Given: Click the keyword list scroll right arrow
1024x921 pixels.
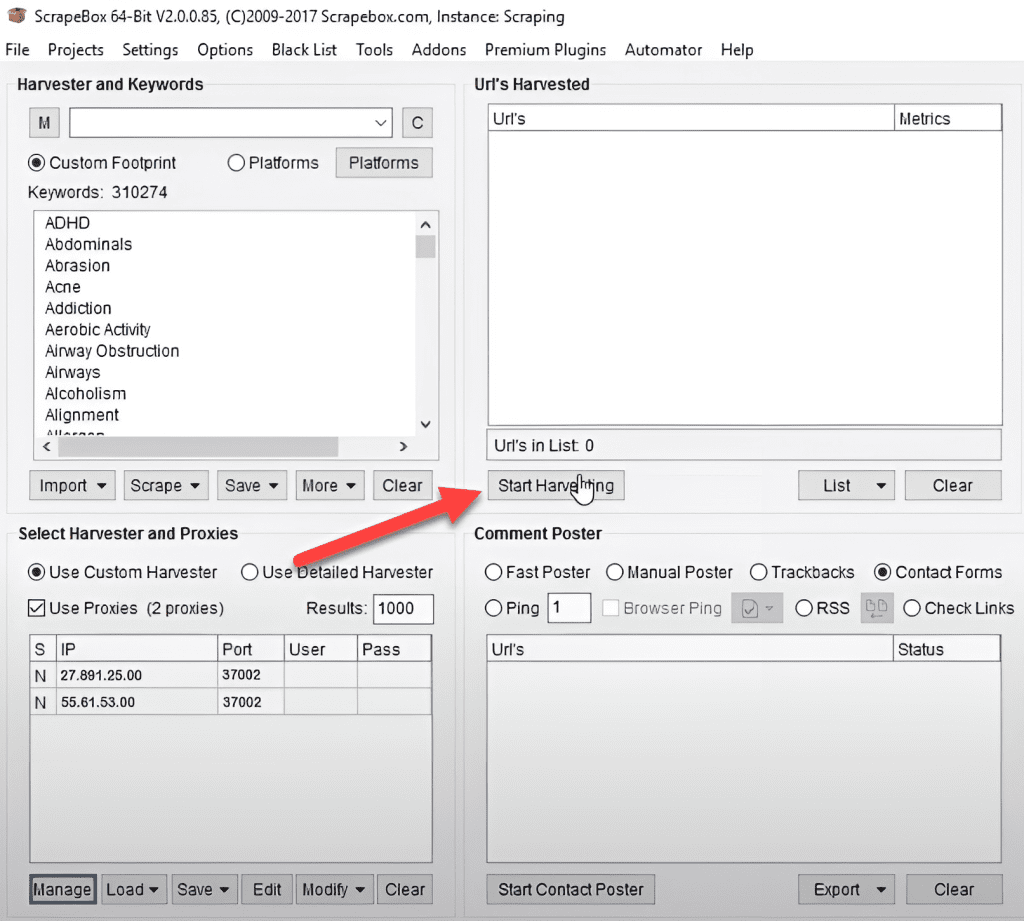Looking at the screenshot, I should tap(403, 447).
